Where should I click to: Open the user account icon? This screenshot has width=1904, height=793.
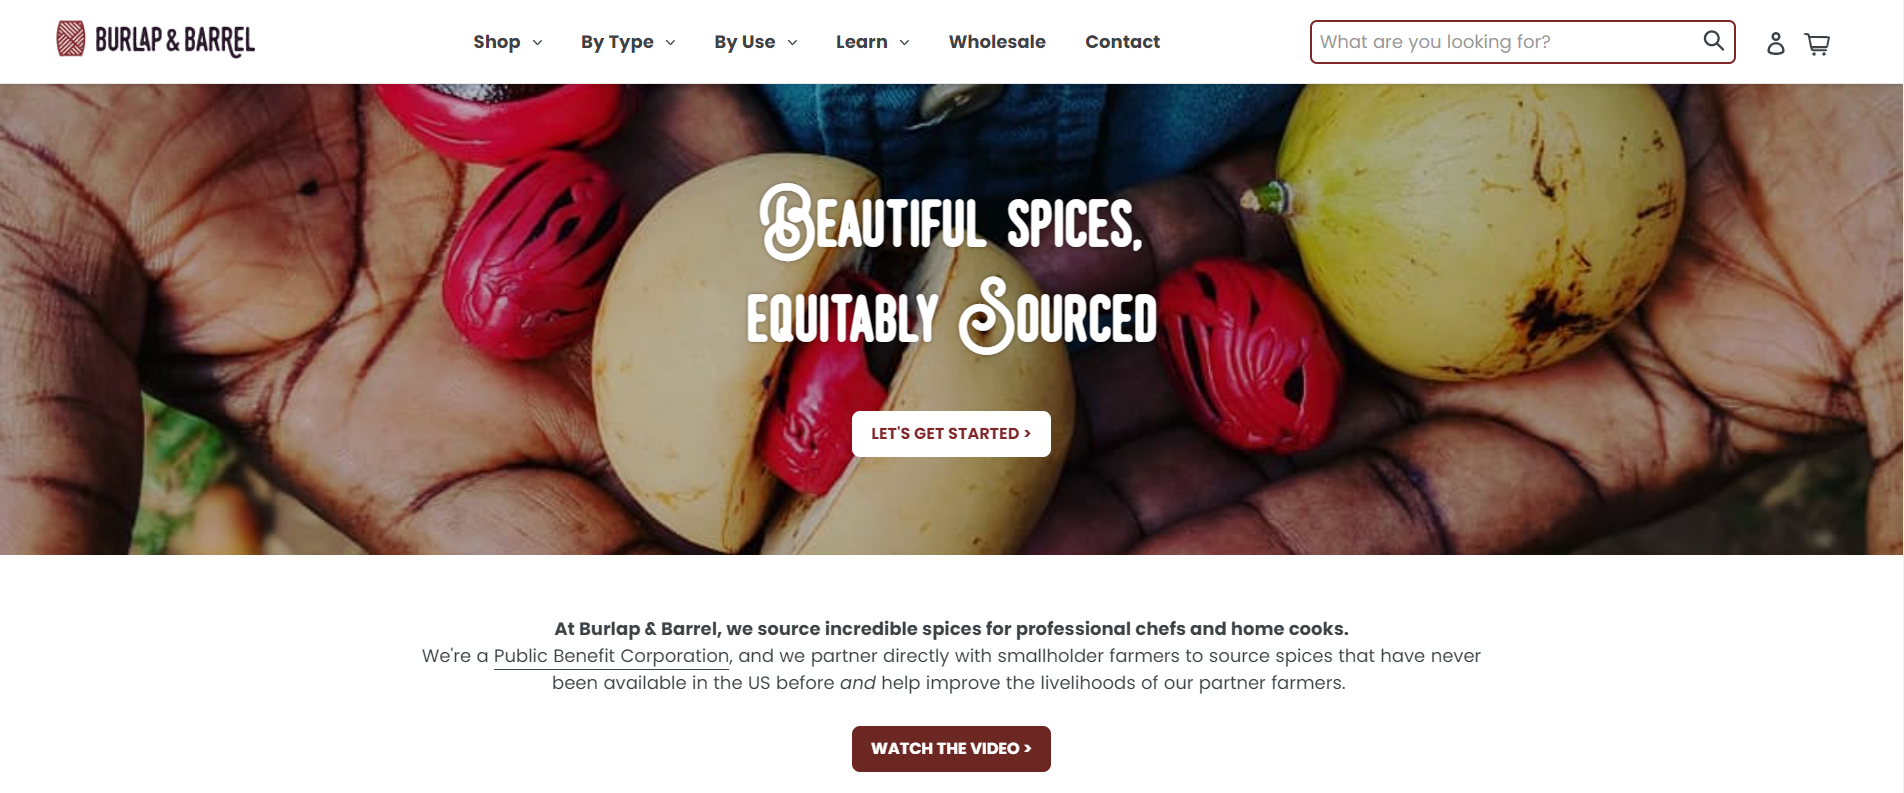[x=1775, y=43]
